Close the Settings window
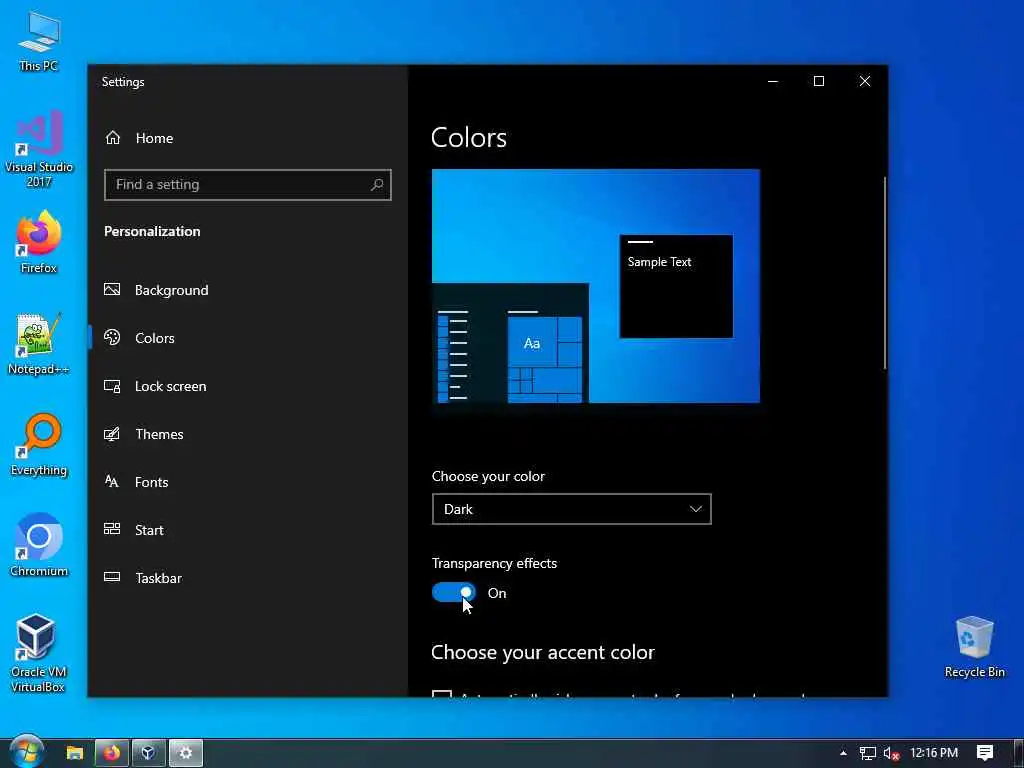 tap(865, 82)
